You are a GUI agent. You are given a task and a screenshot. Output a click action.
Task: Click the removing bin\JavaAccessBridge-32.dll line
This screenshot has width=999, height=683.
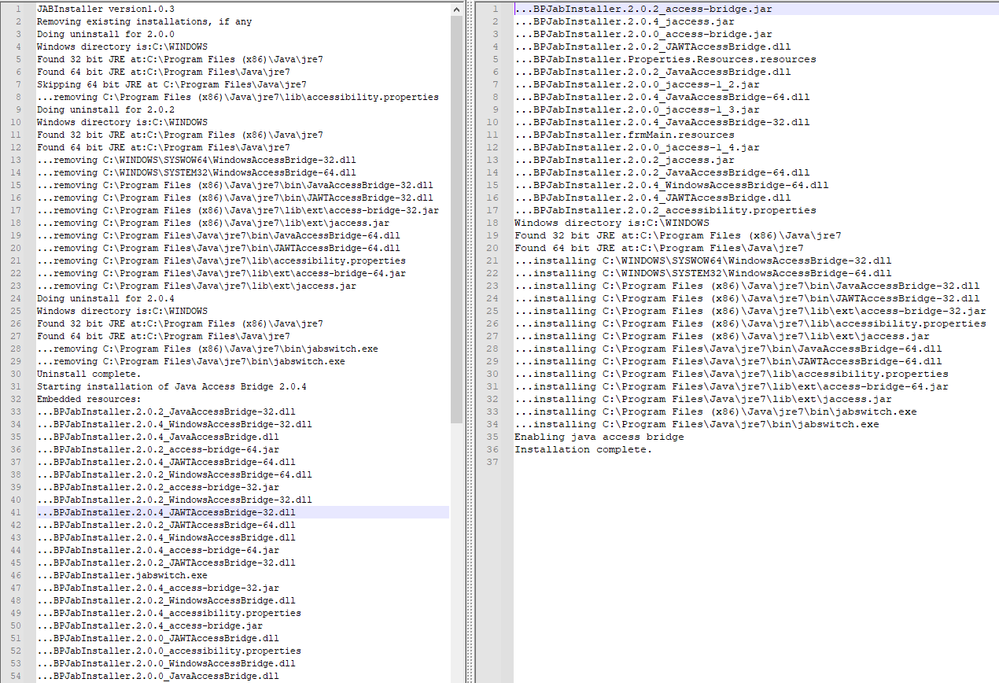[235, 185]
